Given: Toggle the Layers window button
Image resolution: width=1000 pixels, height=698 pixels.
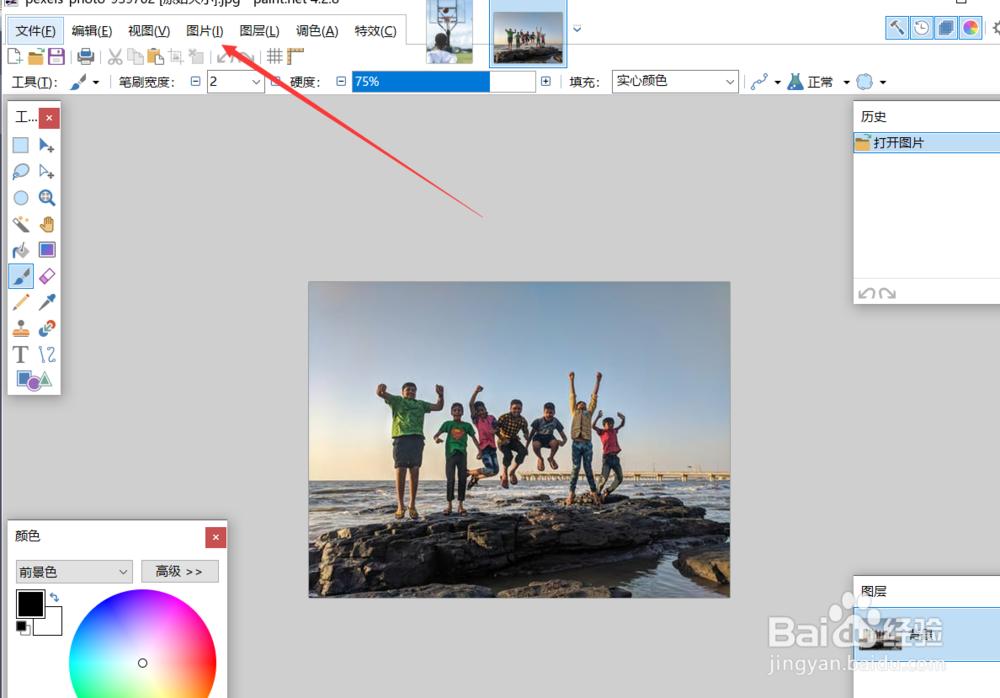Looking at the screenshot, I should [946, 28].
